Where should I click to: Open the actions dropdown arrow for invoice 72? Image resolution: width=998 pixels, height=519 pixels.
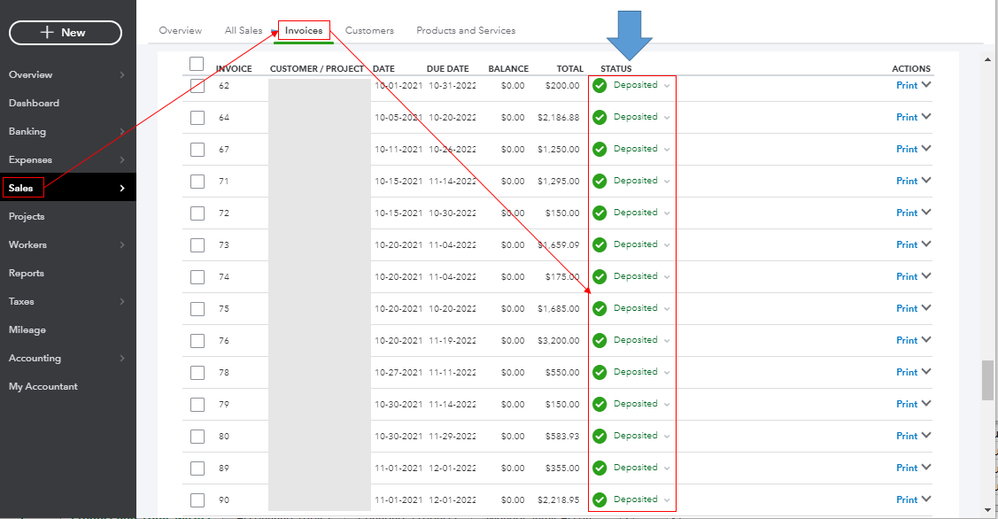(x=926, y=212)
